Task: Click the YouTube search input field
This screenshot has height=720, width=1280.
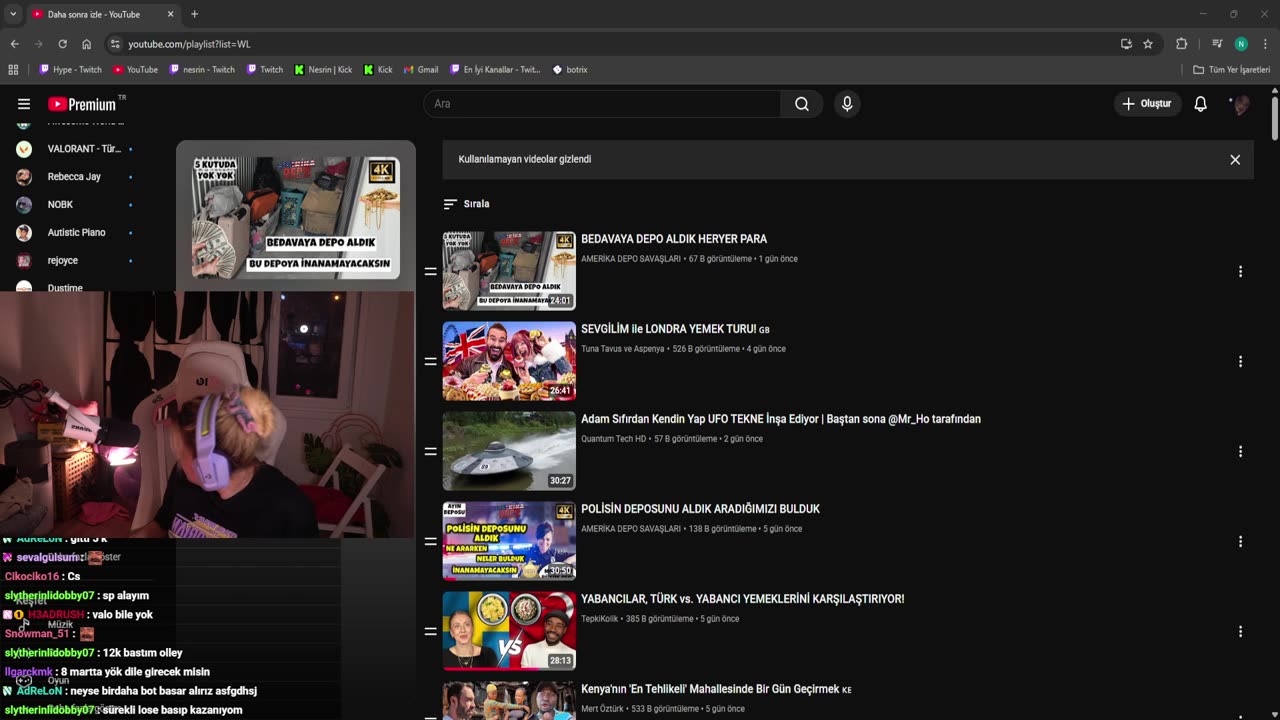Action: 603,104
